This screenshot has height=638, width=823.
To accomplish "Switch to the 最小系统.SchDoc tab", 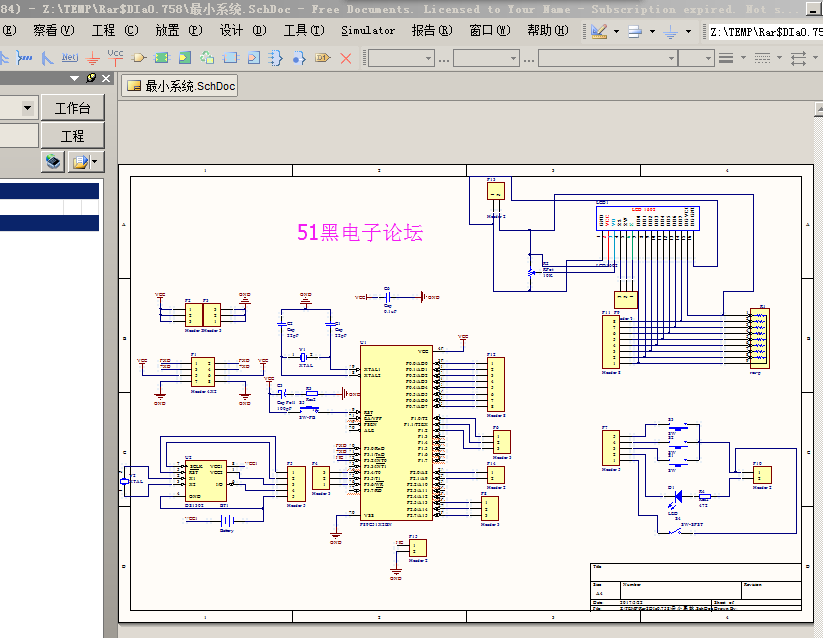I will point(180,87).
